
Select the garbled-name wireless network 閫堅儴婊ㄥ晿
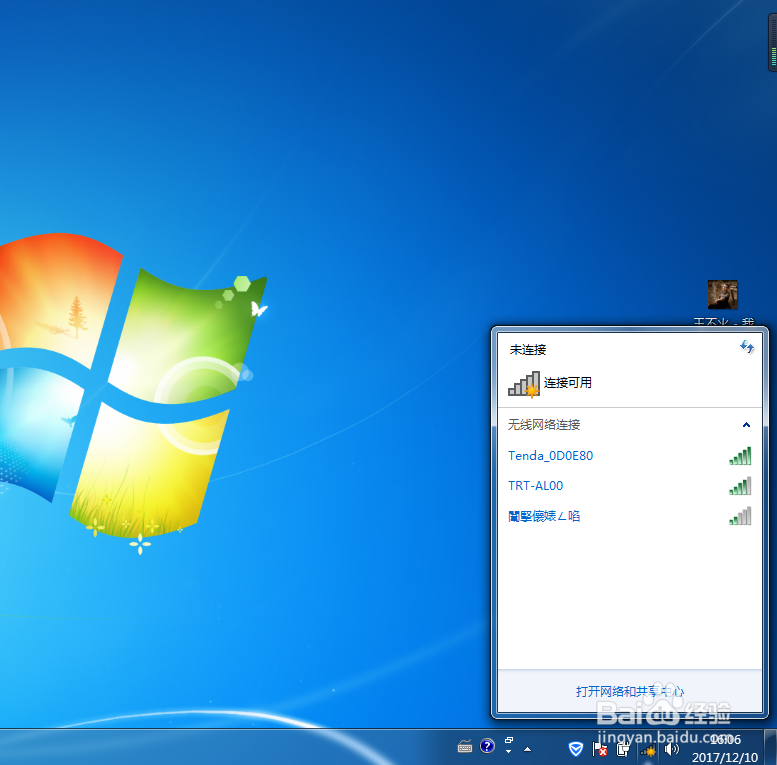tap(629, 516)
